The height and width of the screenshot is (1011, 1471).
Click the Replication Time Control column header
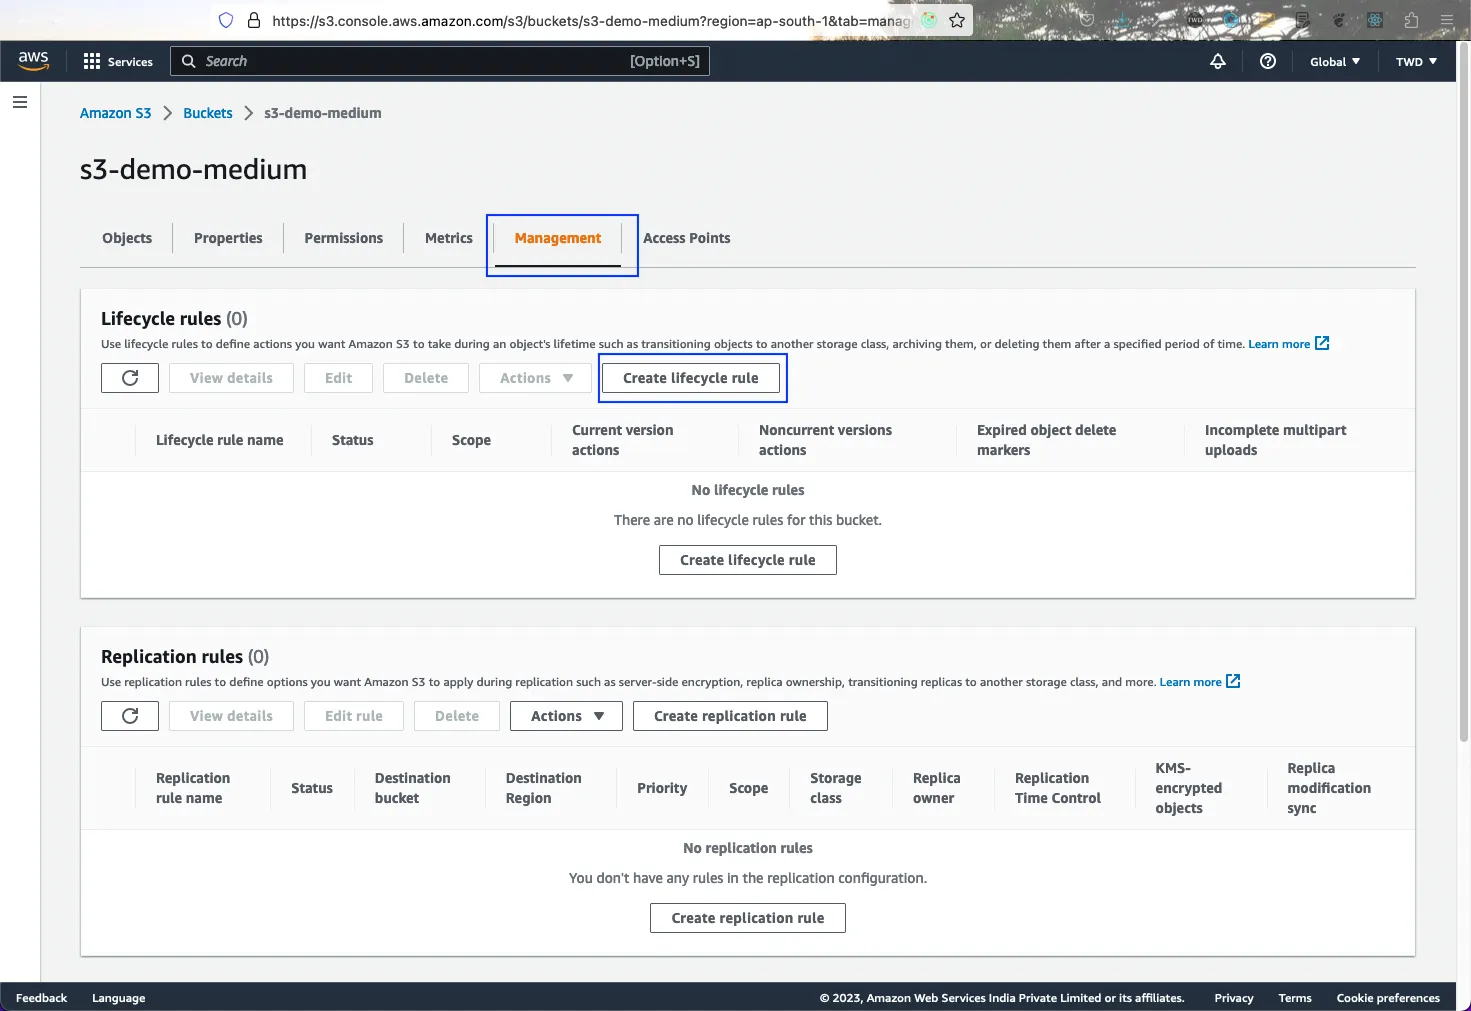click(x=1058, y=788)
